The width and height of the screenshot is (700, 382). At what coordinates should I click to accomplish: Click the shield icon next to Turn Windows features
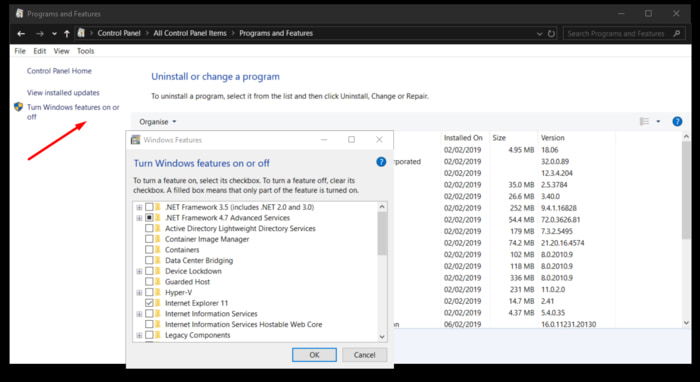tap(18, 107)
